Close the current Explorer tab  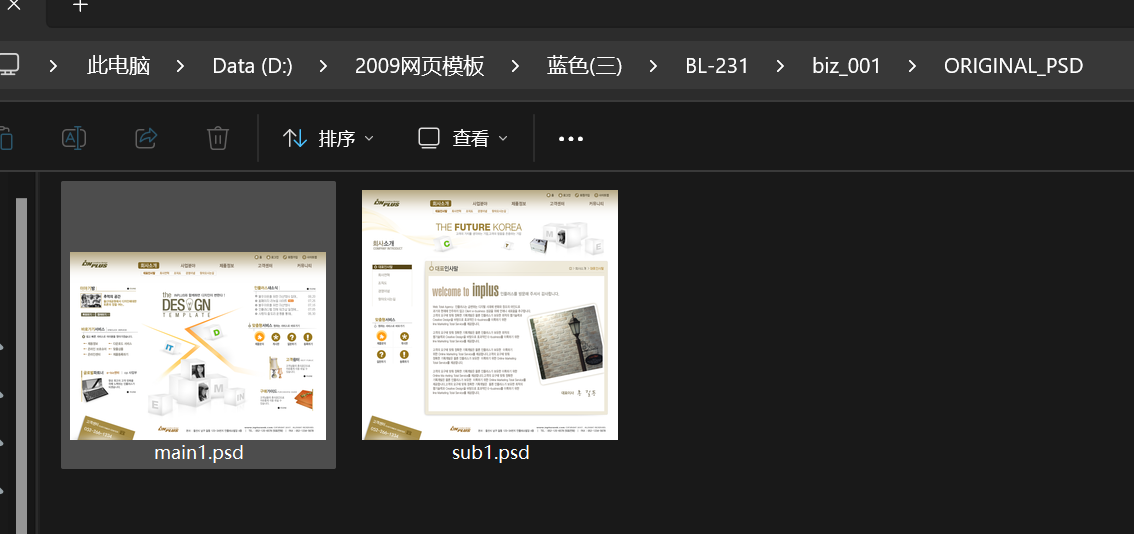click(14, 6)
